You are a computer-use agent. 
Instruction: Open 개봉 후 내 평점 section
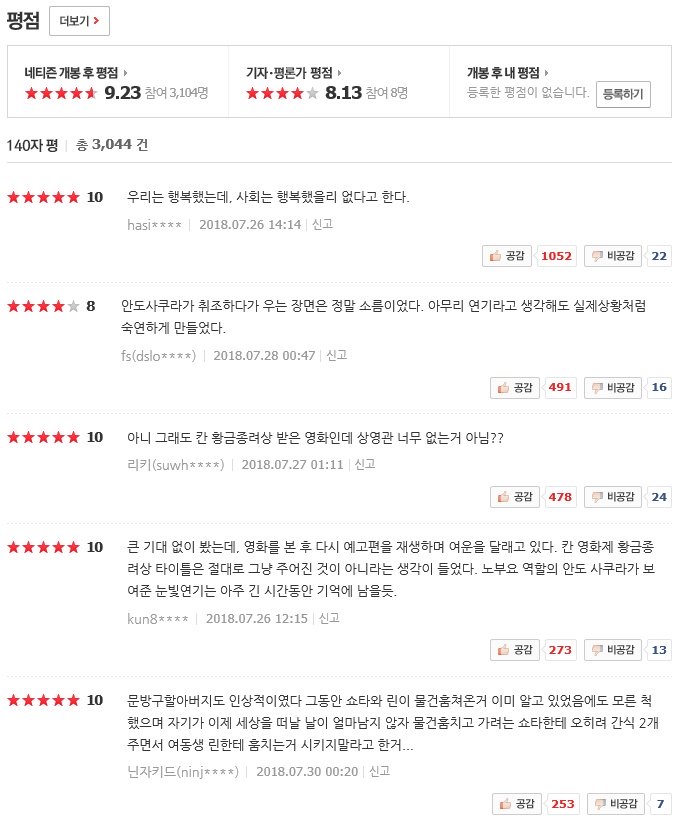(508, 72)
